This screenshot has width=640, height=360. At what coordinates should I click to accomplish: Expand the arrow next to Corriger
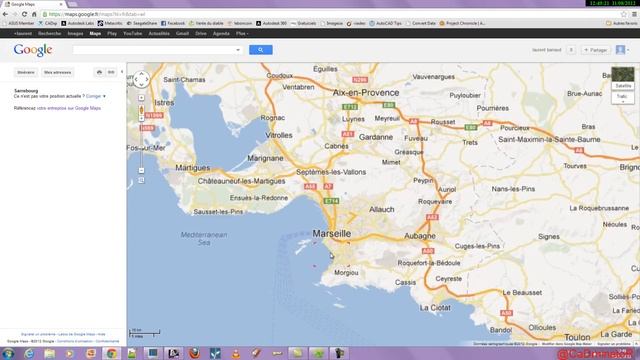(104, 96)
